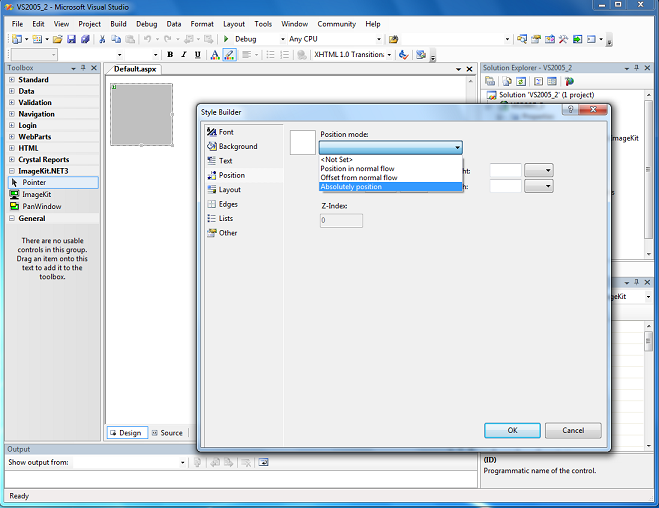Select the PanWindow control in Toolbox
The width and height of the screenshot is (659, 508).
(53, 206)
